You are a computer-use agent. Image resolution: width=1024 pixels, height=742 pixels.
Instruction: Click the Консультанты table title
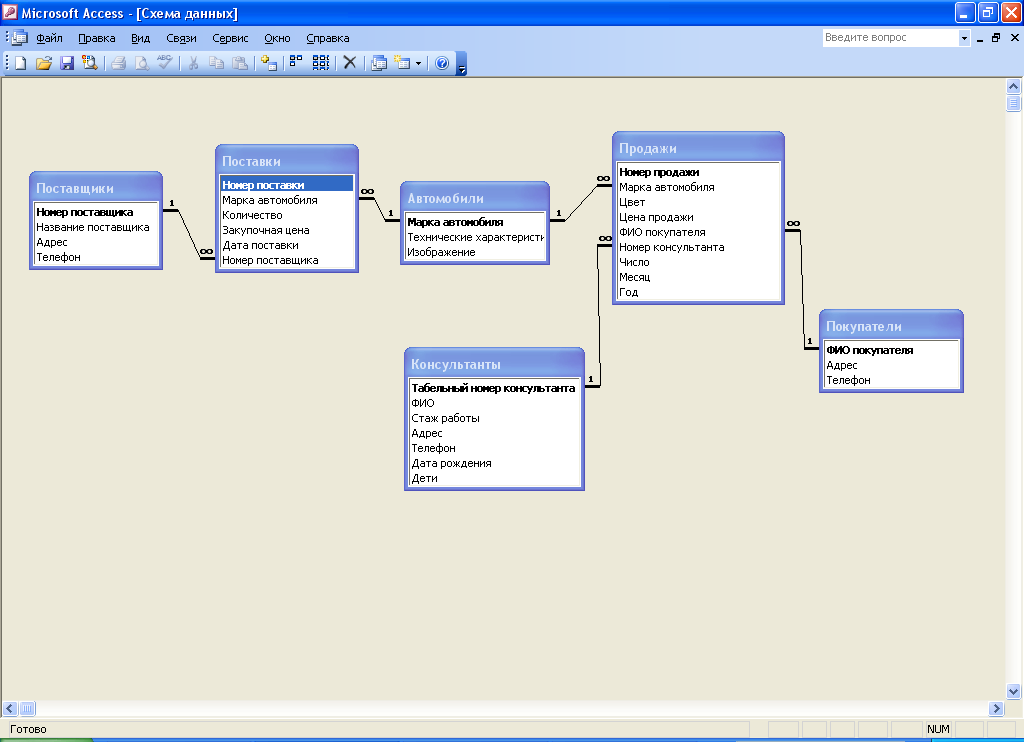click(494, 364)
